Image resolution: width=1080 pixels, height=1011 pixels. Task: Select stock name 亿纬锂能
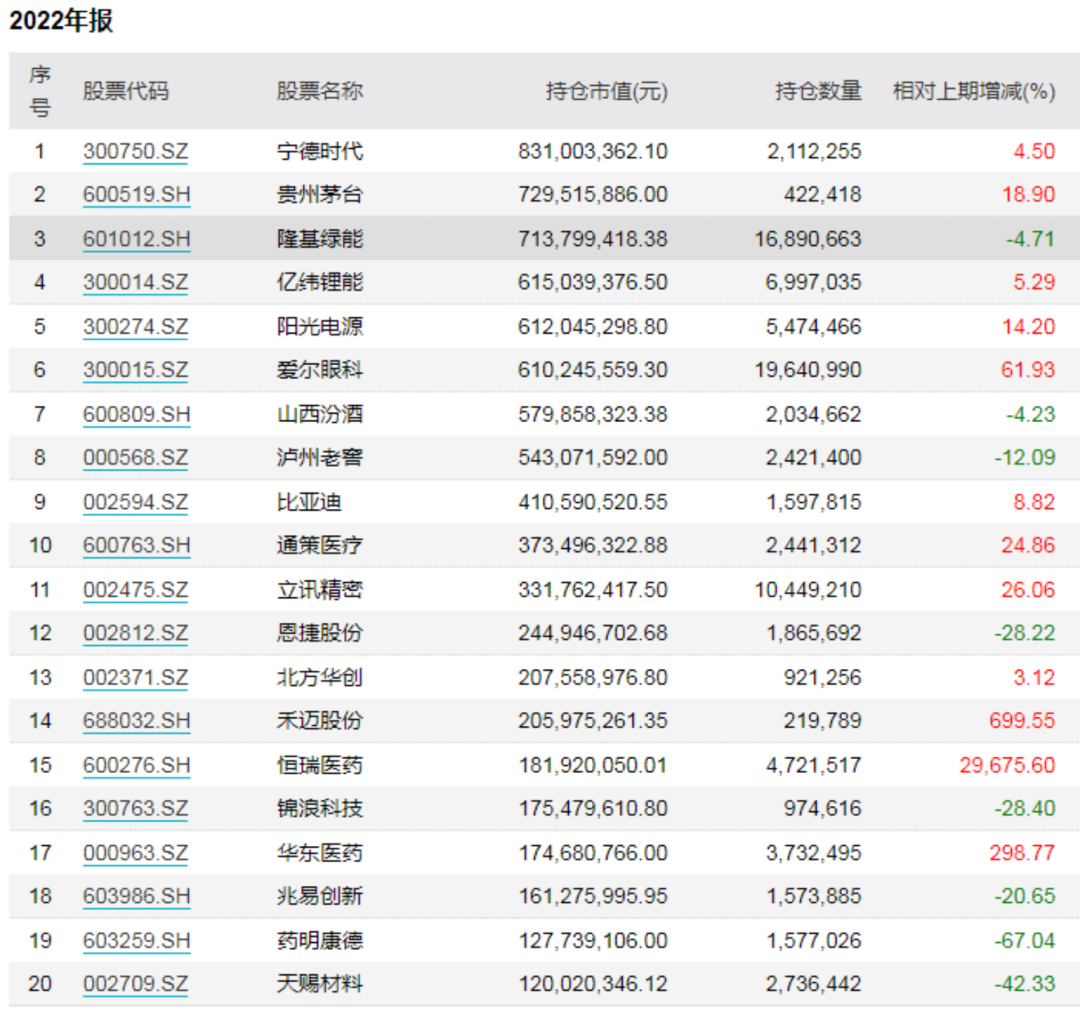[320, 282]
